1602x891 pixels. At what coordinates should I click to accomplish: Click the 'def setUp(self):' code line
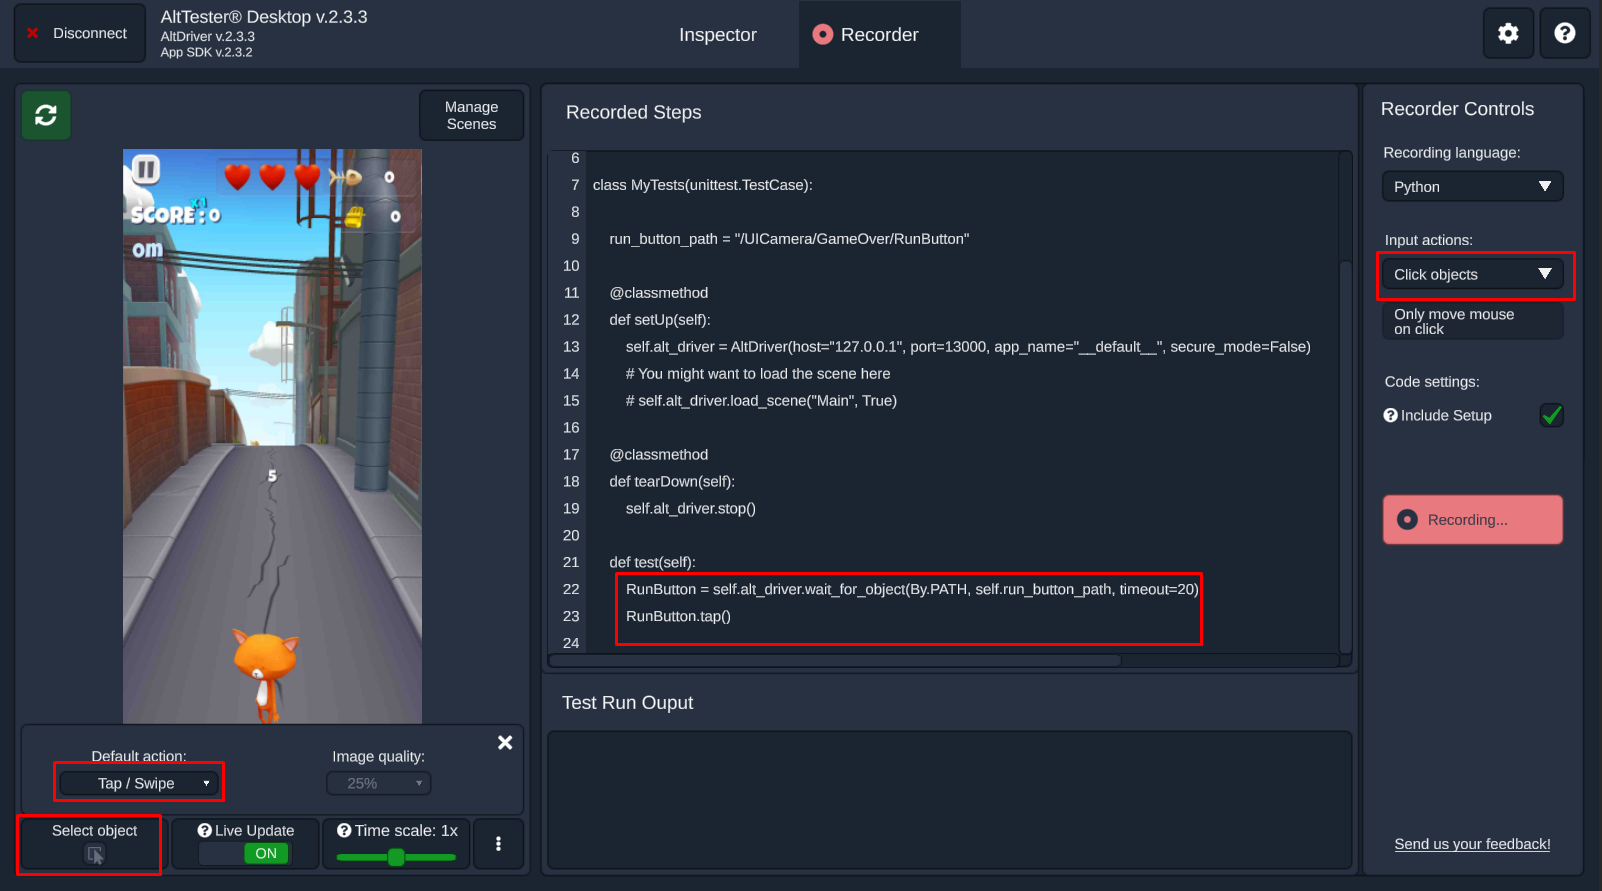[x=660, y=320]
